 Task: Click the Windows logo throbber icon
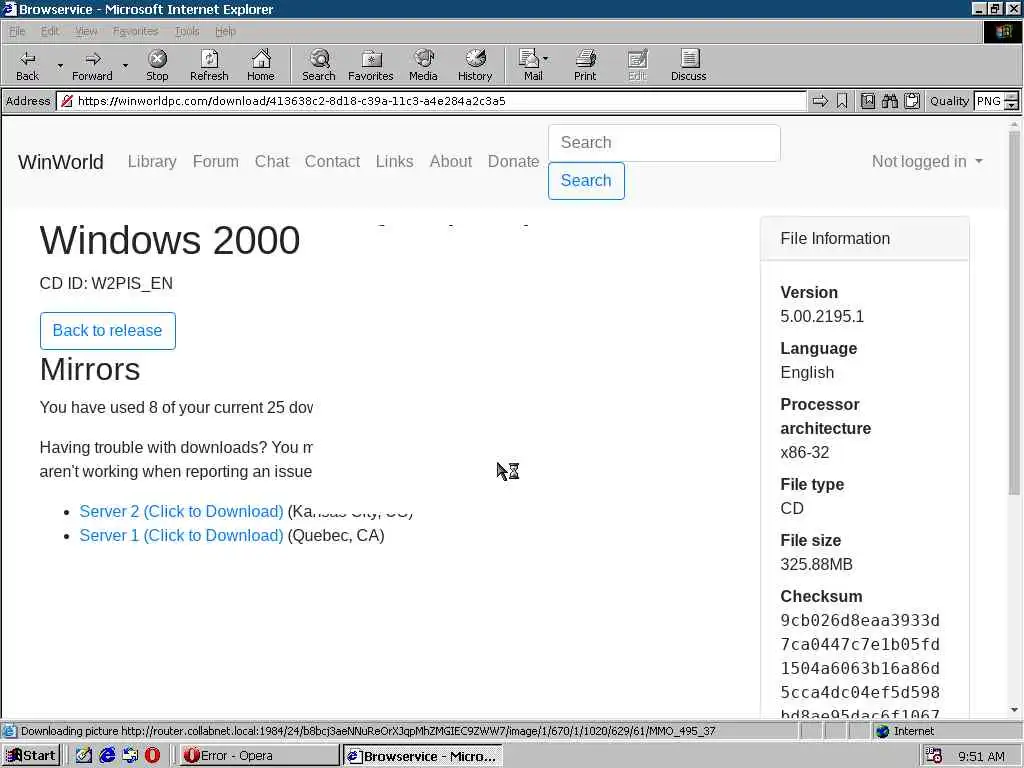point(1003,31)
